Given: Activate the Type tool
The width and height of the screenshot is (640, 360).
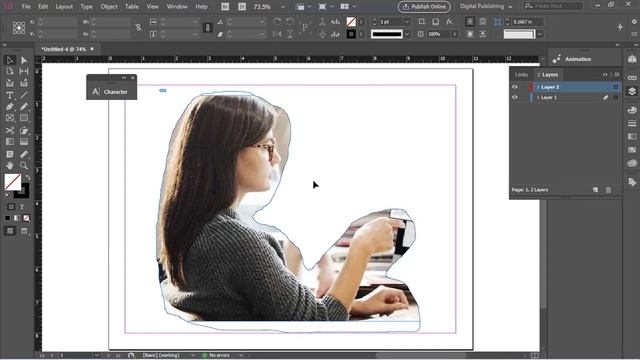Looking at the screenshot, I should pyautogui.click(x=10, y=96).
